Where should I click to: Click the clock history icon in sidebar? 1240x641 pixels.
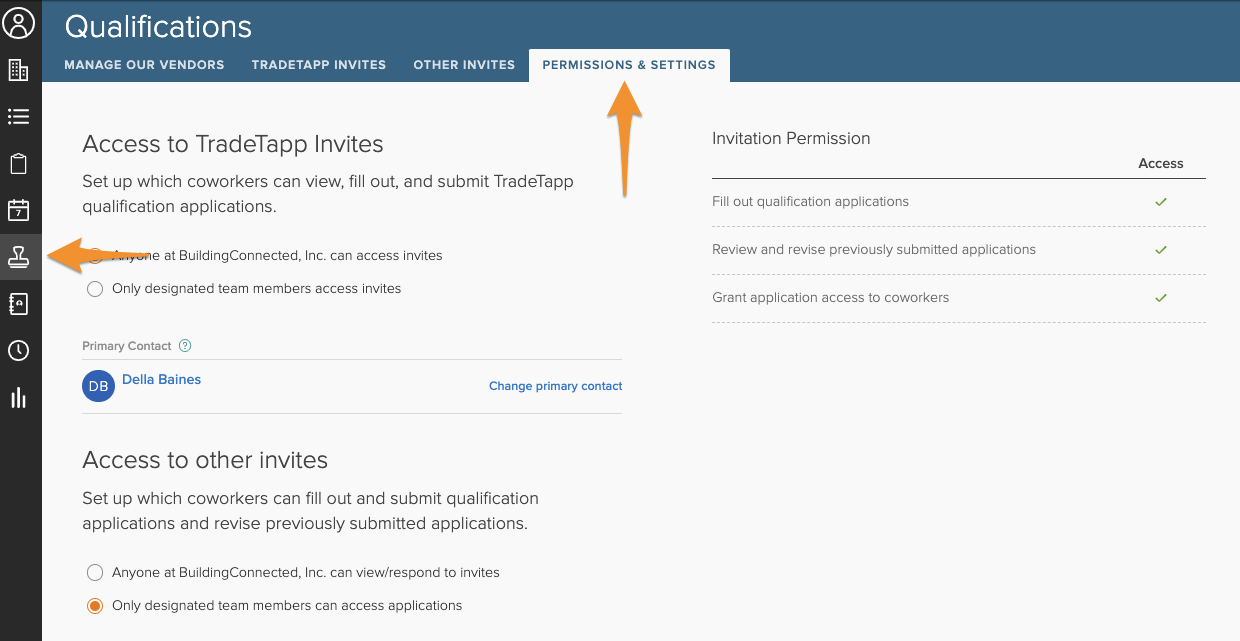click(x=19, y=351)
